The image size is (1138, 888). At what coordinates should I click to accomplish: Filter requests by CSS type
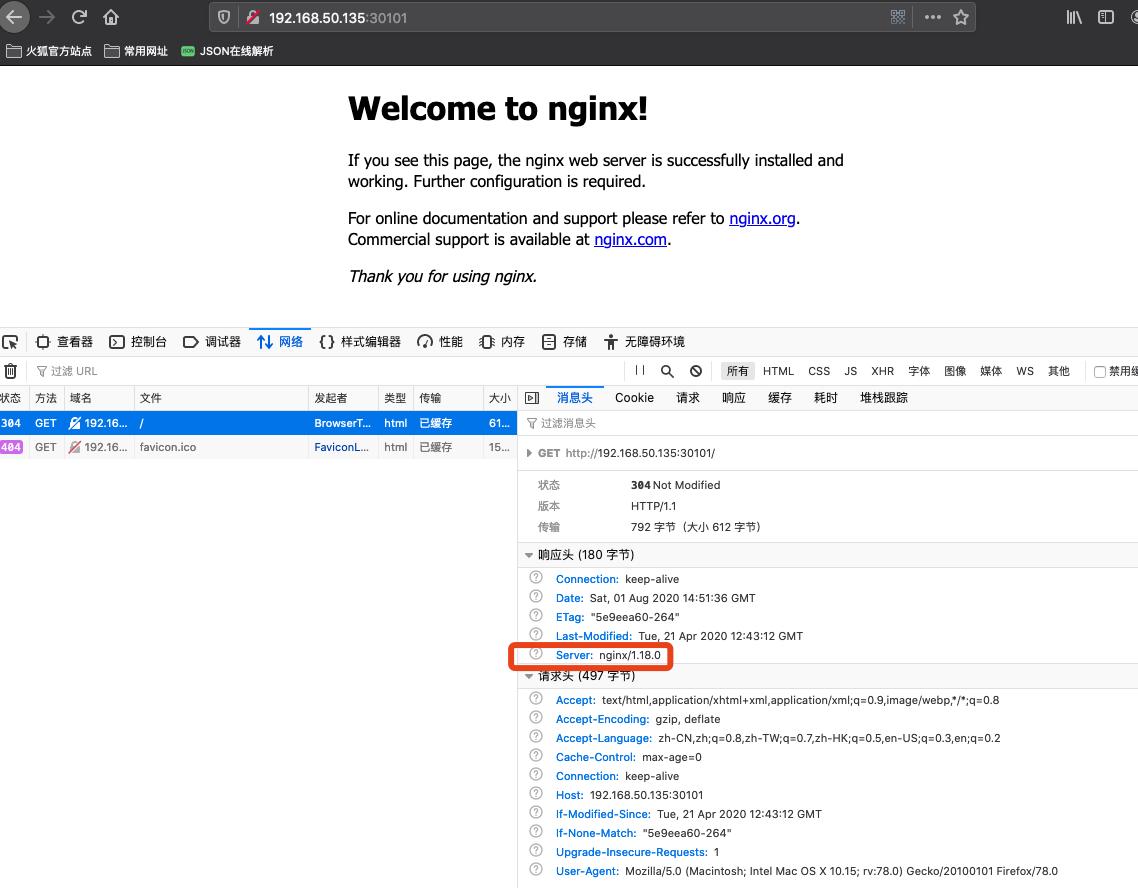tap(819, 371)
